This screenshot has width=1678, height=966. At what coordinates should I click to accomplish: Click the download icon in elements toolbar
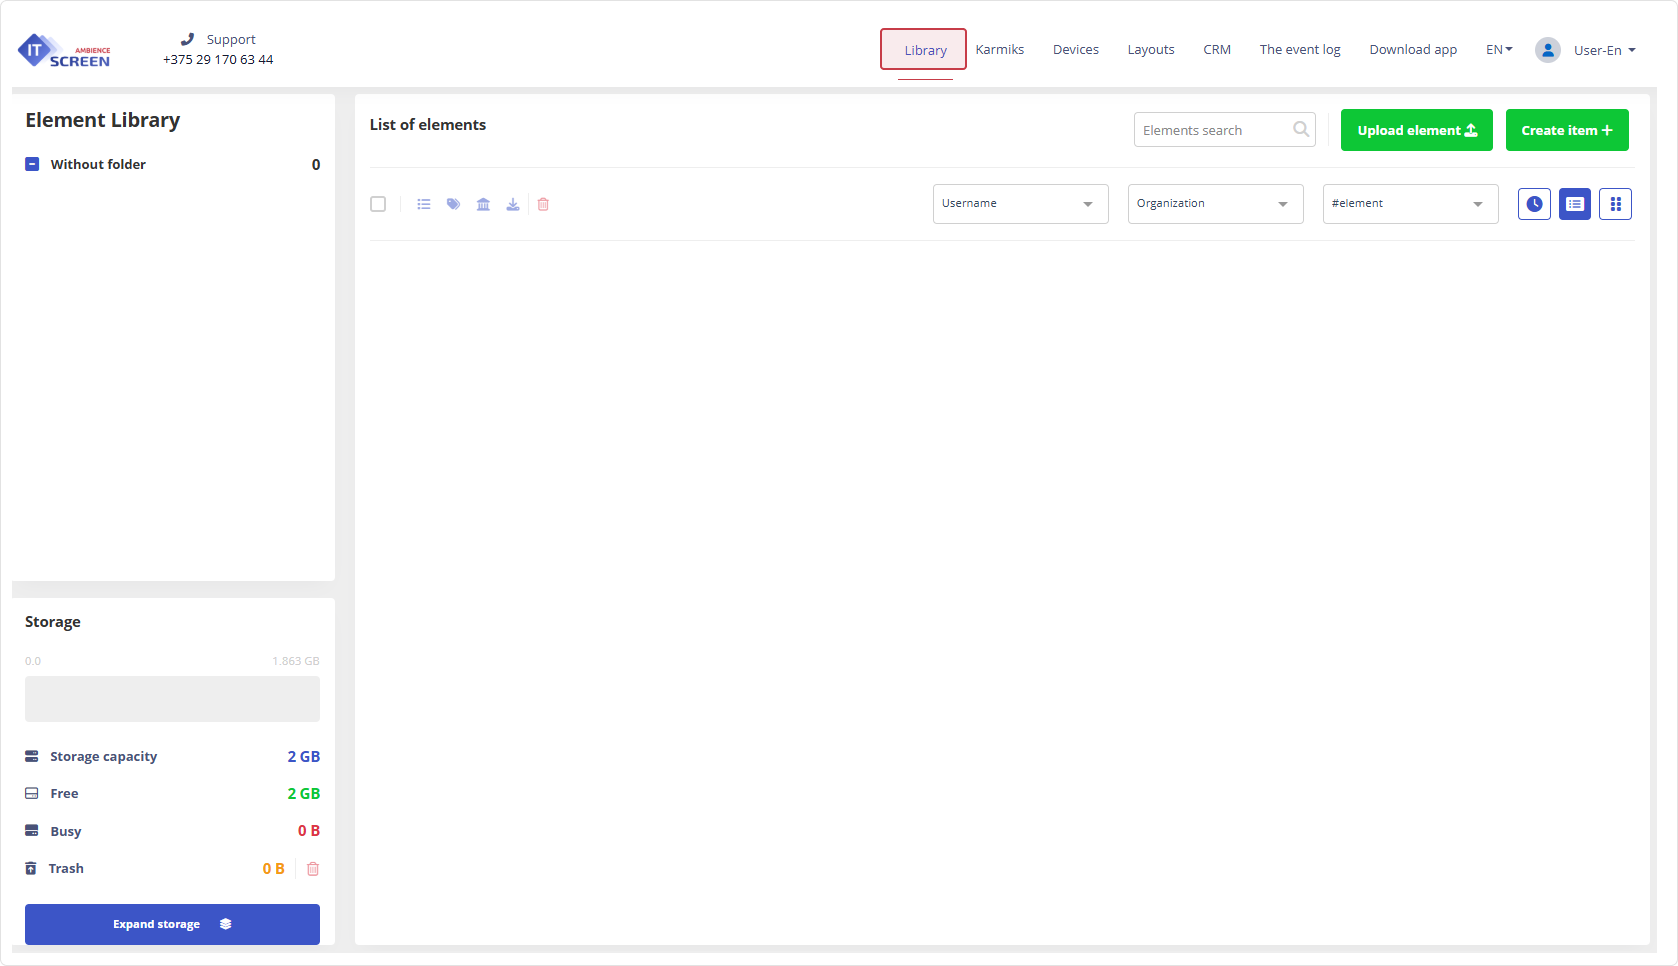513,204
